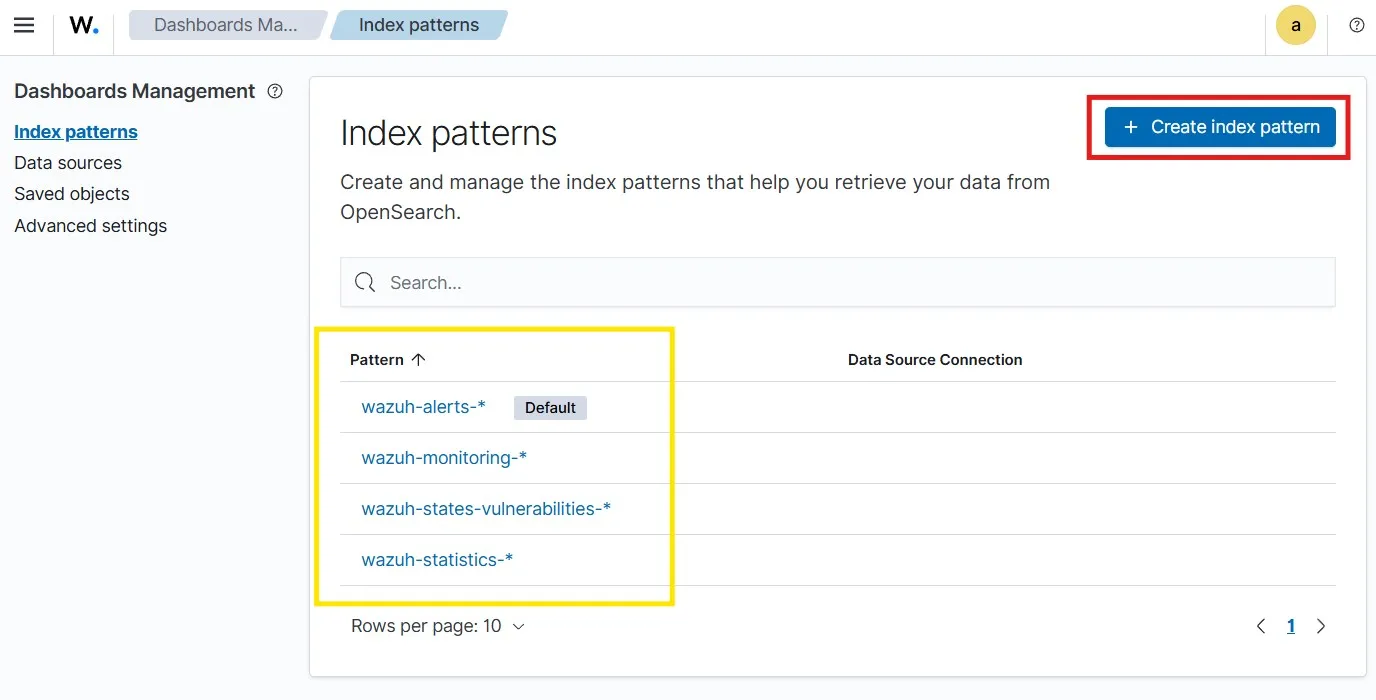Sort by the Pattern column arrow

click(x=418, y=360)
